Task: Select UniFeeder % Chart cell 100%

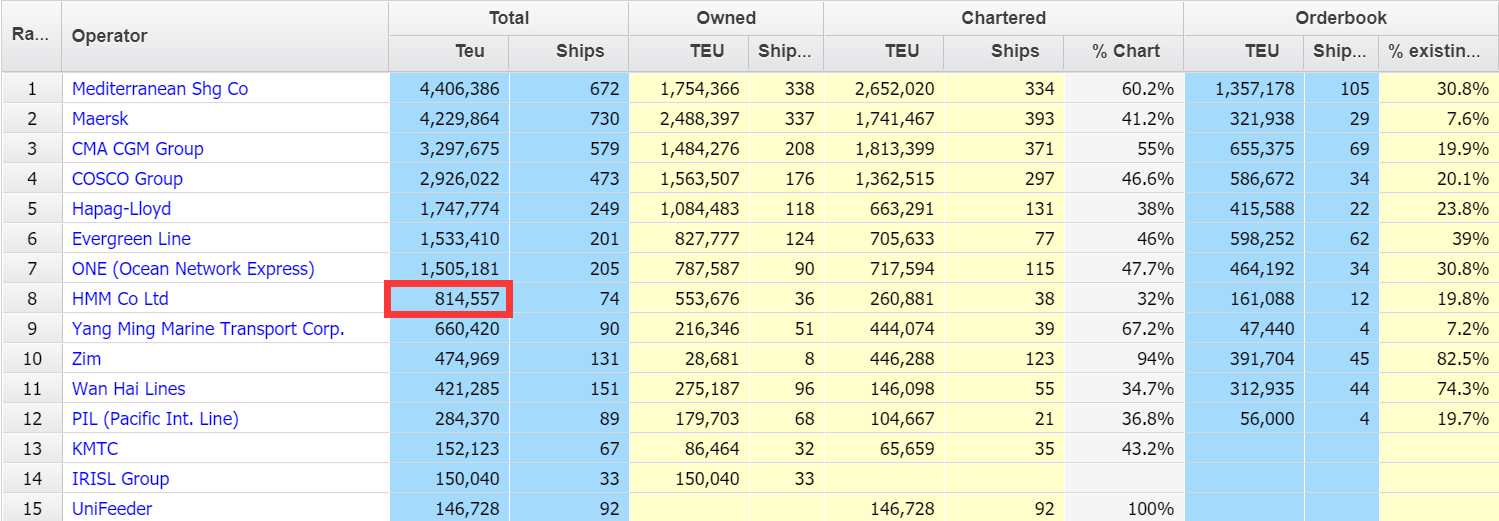Action: 1124,509
